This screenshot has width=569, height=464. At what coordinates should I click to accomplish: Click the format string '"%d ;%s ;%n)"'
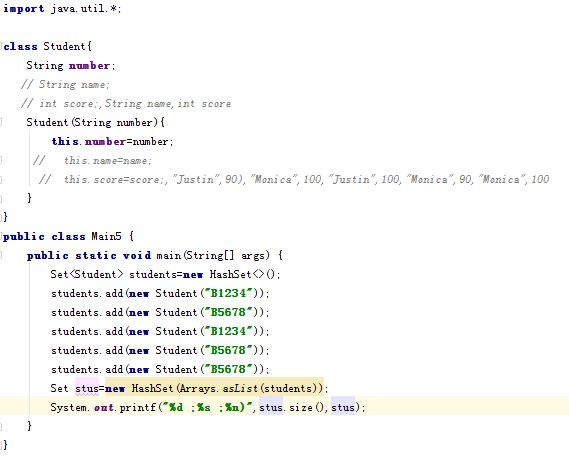pyautogui.click(x=207, y=407)
